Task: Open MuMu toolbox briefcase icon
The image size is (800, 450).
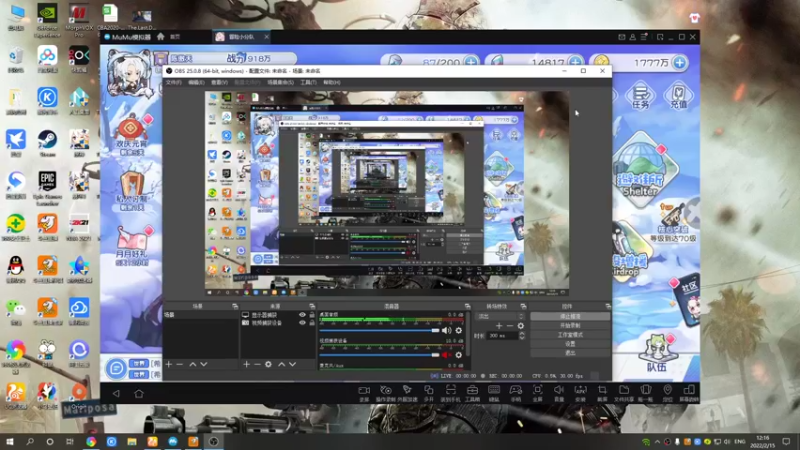Action: coord(472,392)
